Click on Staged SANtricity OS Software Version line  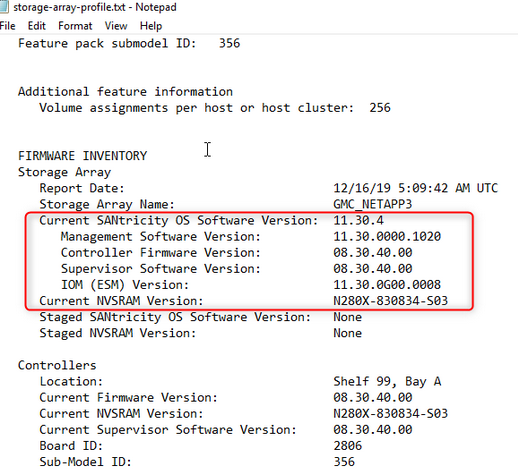click(x=200, y=317)
